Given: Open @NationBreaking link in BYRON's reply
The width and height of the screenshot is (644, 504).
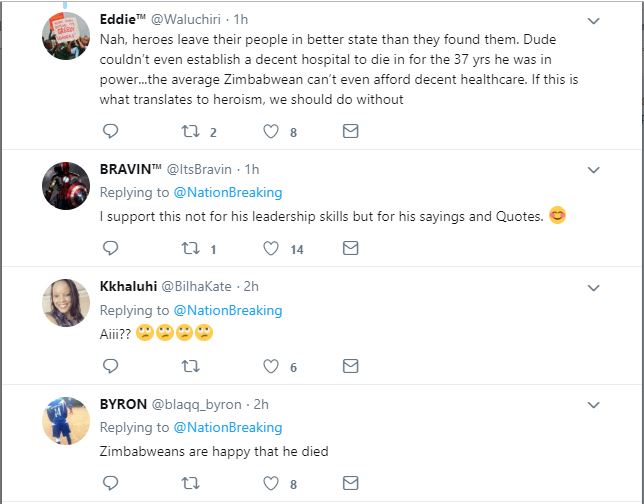Looking at the screenshot, I should tap(228, 428).
